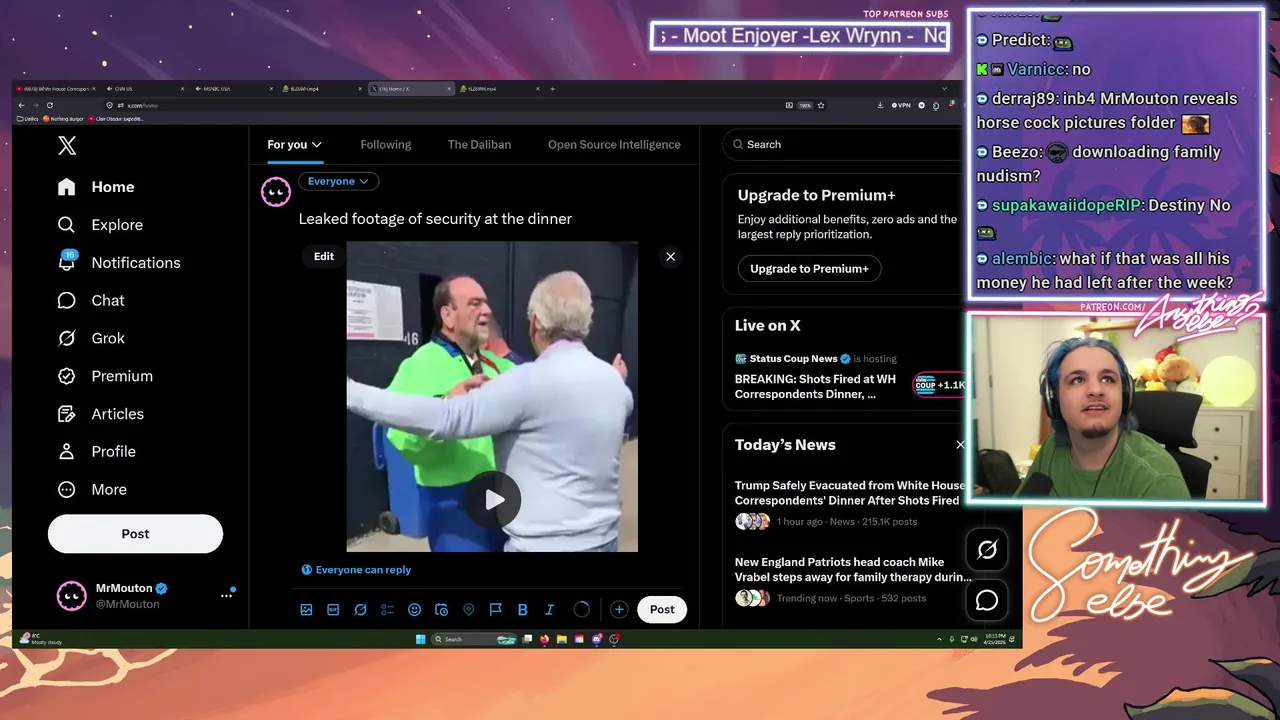1280x720 pixels.
Task: Open emoji picker in composer
Action: coord(414,610)
